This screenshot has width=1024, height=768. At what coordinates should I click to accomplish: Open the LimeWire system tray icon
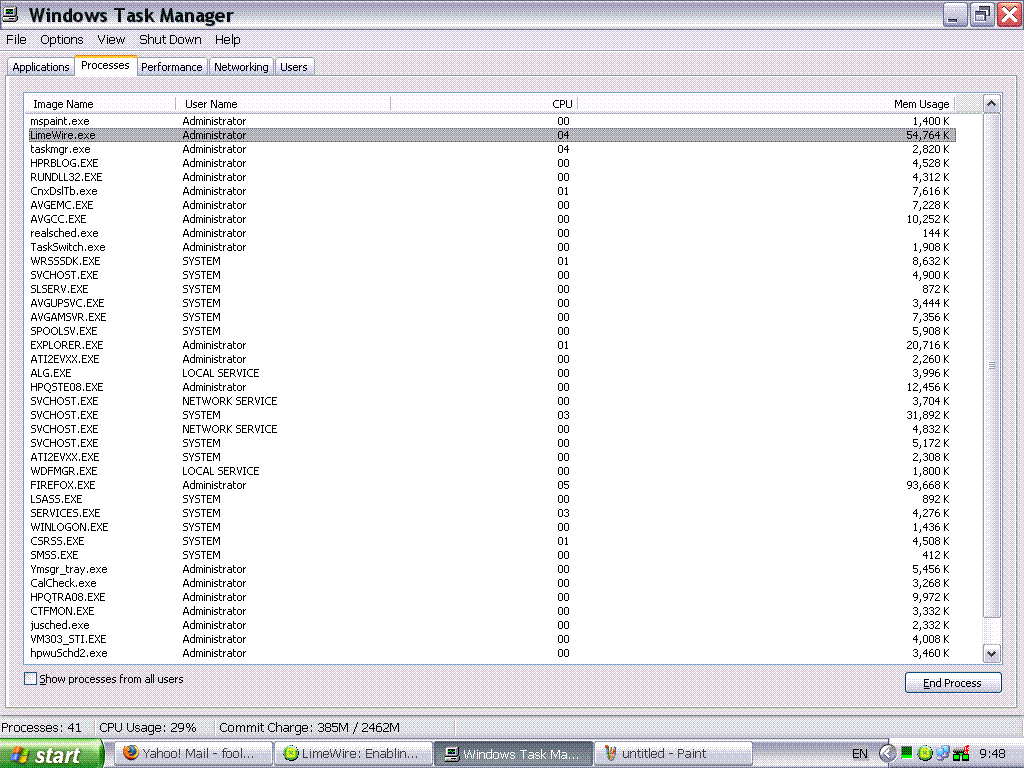pyautogui.click(x=925, y=752)
